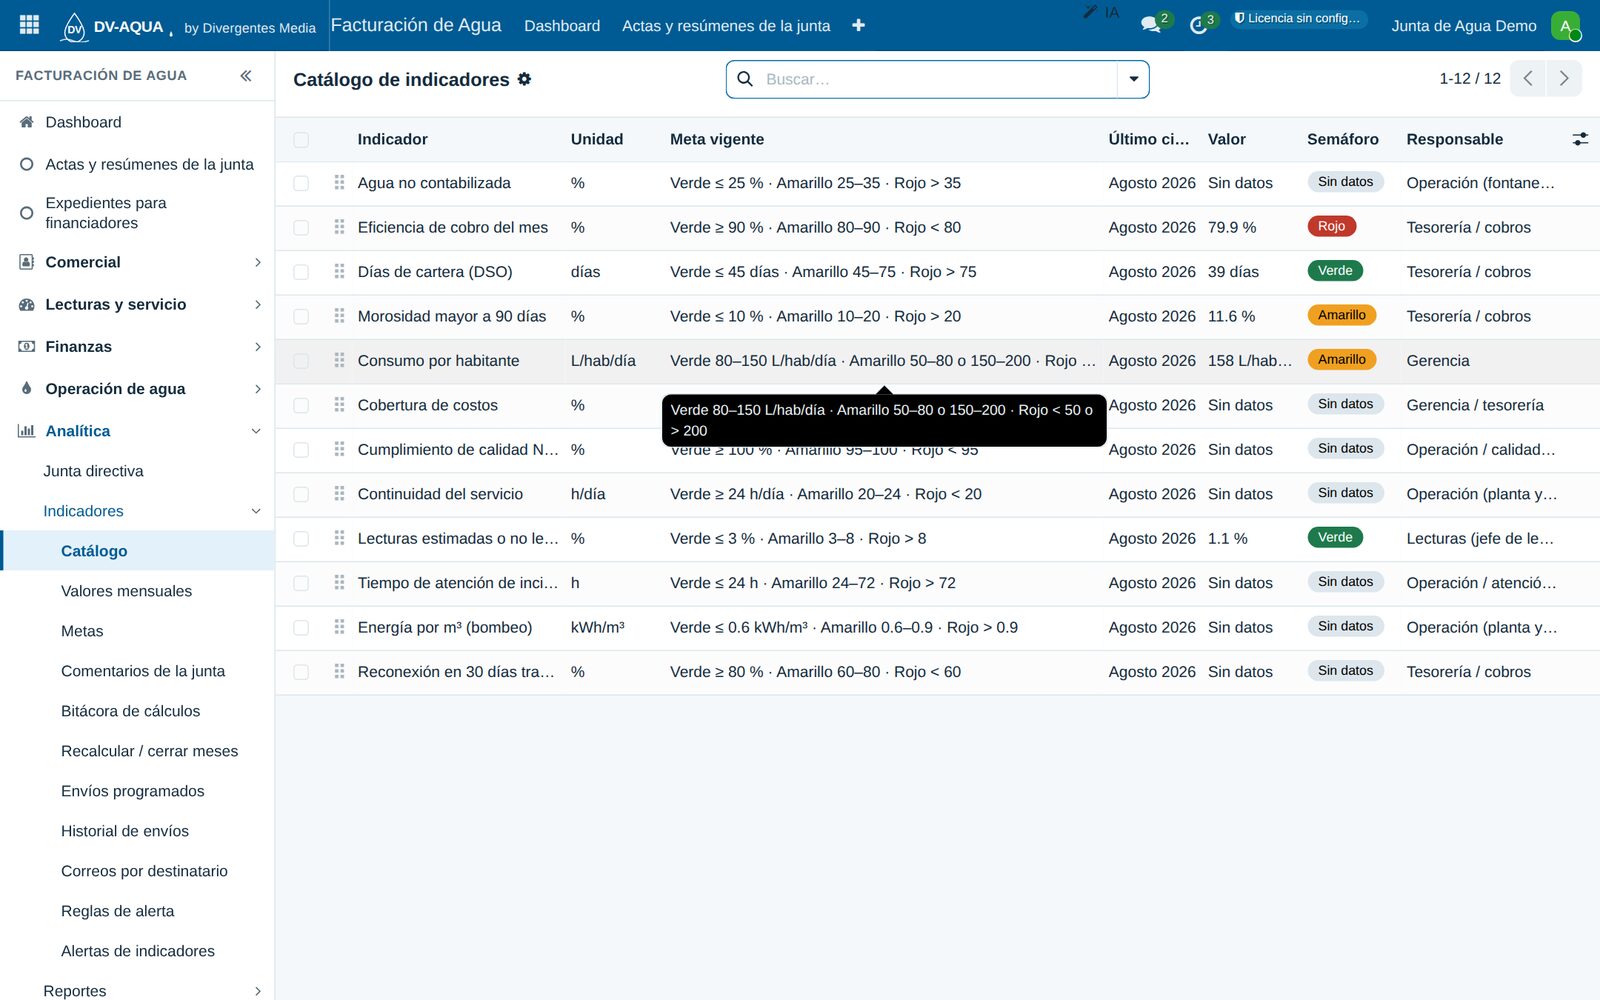Expand Operación de agua section
The width and height of the screenshot is (1600, 1000).
point(137,388)
